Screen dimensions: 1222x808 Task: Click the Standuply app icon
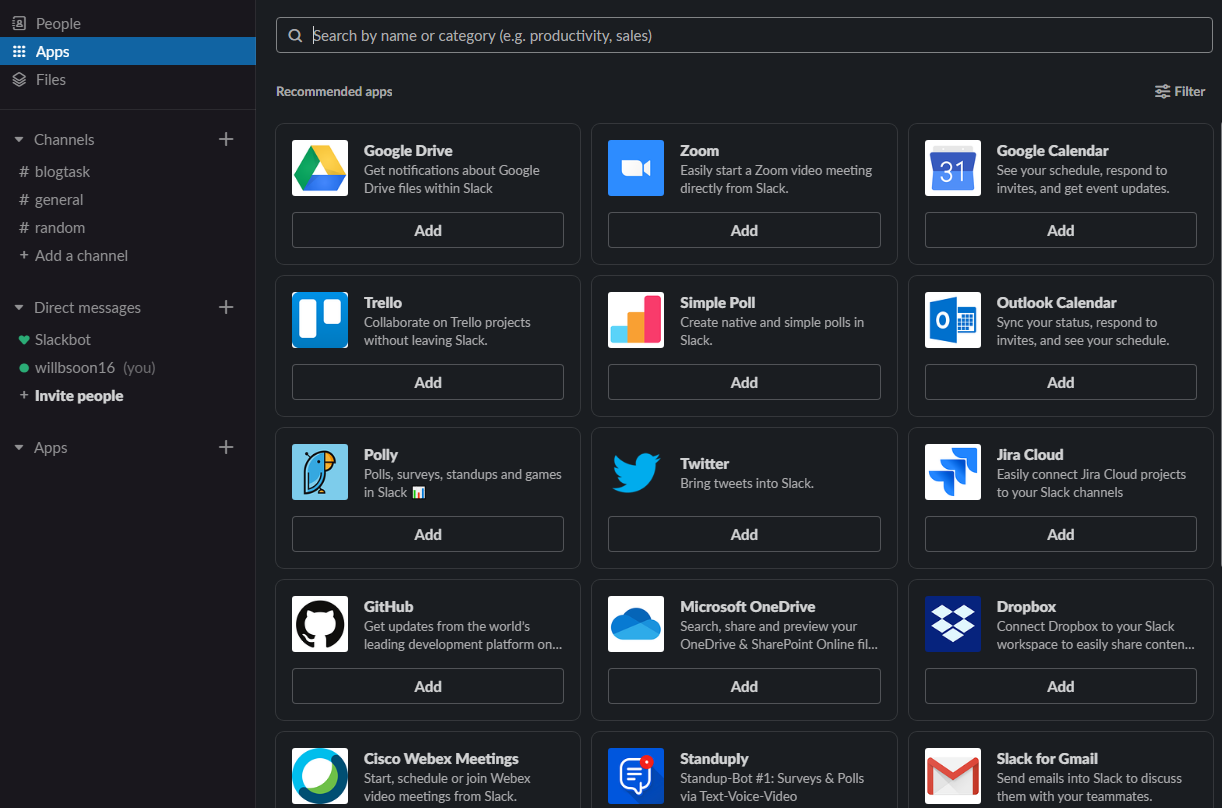point(636,776)
